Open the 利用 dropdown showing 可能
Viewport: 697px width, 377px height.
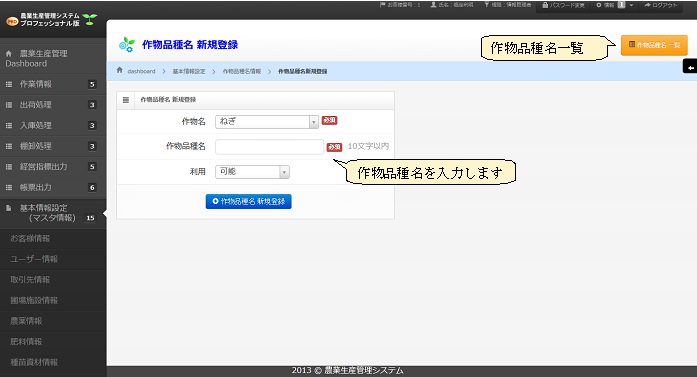coord(252,172)
